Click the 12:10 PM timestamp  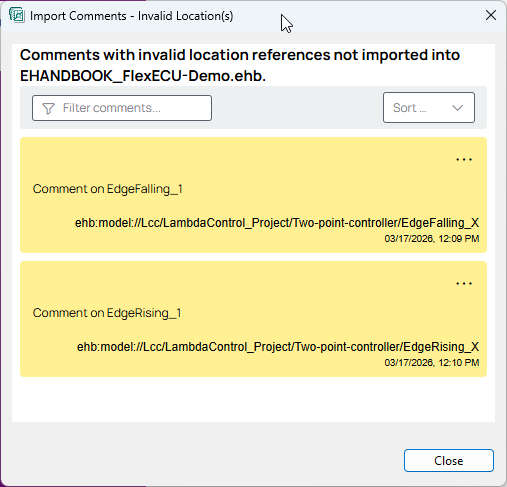432,363
